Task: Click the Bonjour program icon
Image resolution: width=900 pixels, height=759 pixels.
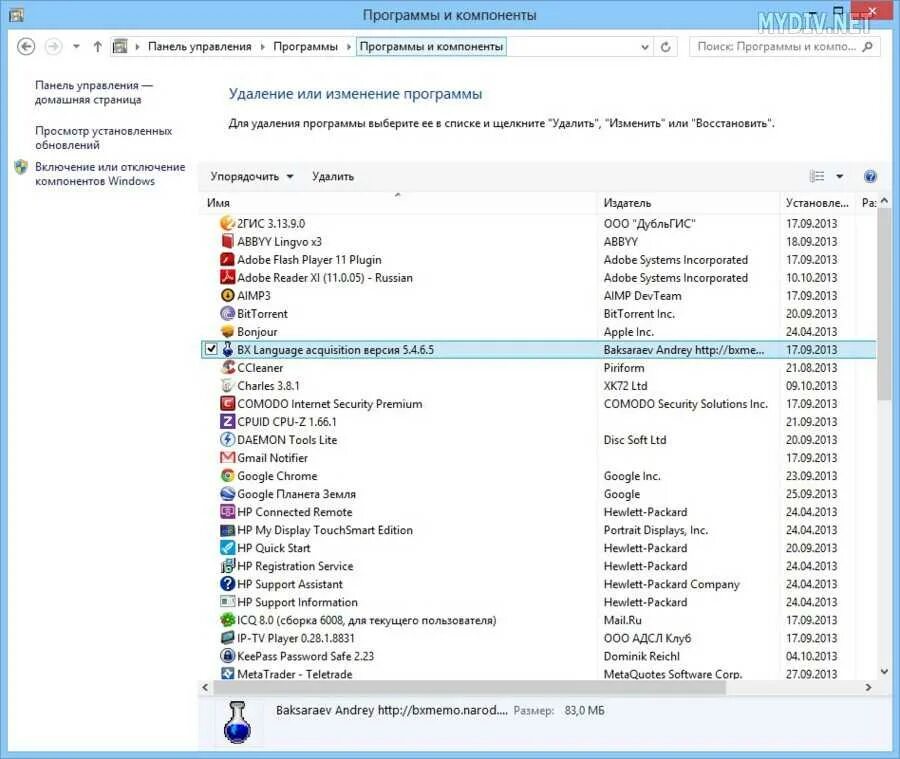Action: coord(228,332)
